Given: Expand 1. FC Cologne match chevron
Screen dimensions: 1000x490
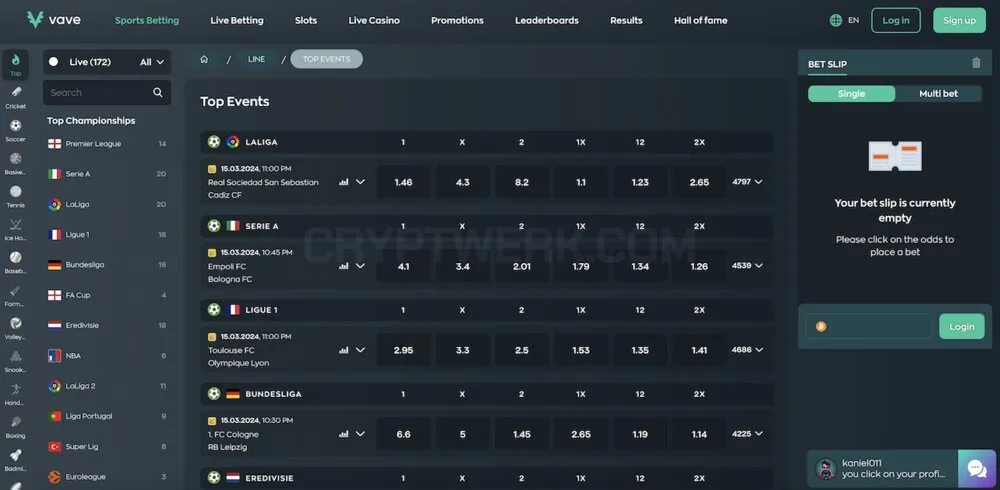Looking at the screenshot, I should pyautogui.click(x=360, y=434).
